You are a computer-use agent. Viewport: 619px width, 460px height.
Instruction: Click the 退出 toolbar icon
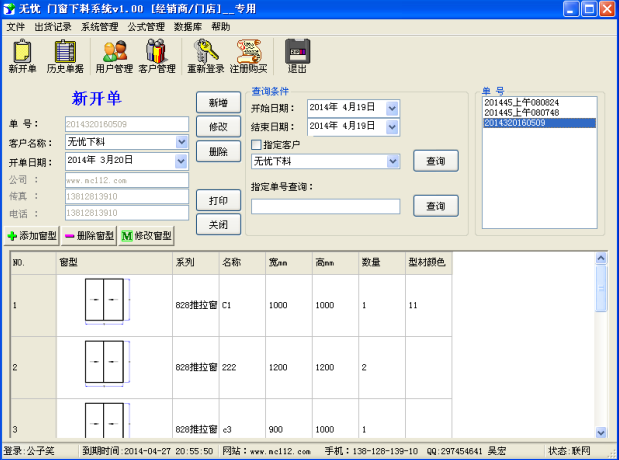pyautogui.click(x=297, y=56)
